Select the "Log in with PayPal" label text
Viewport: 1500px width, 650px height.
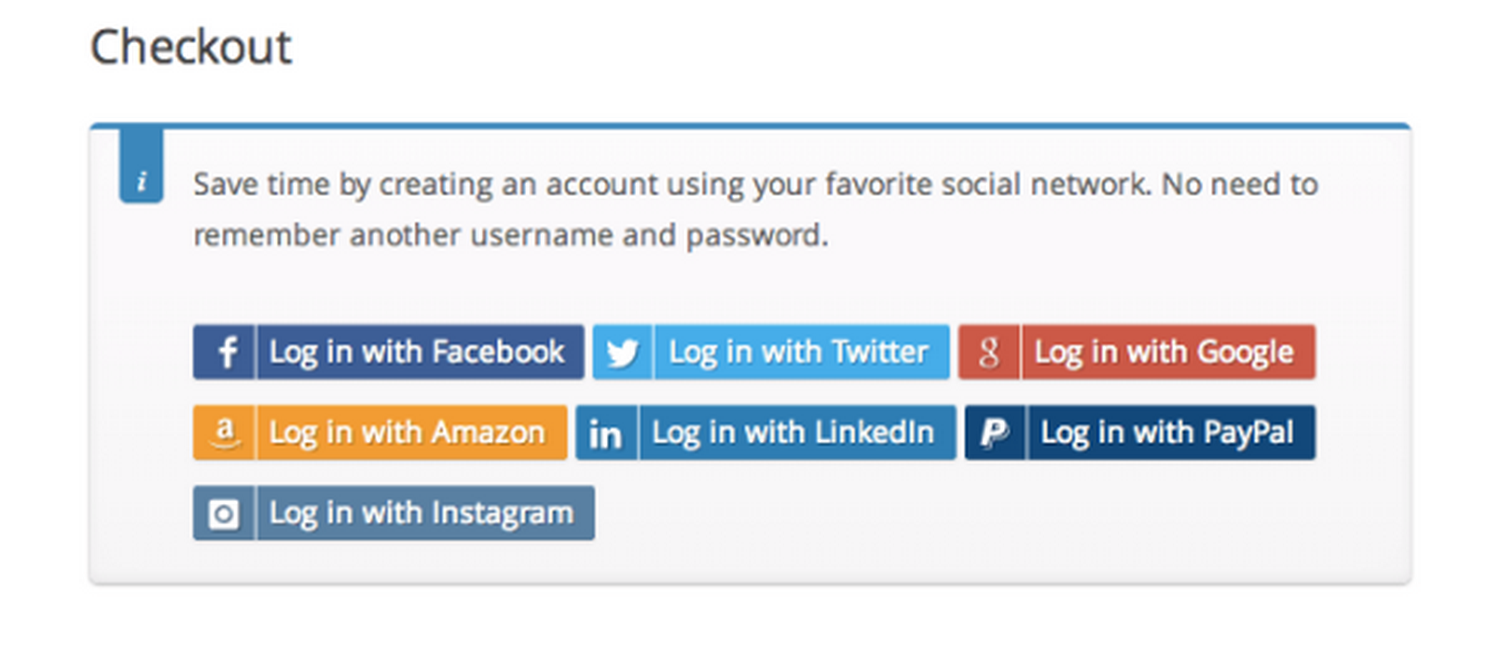pos(1170,432)
